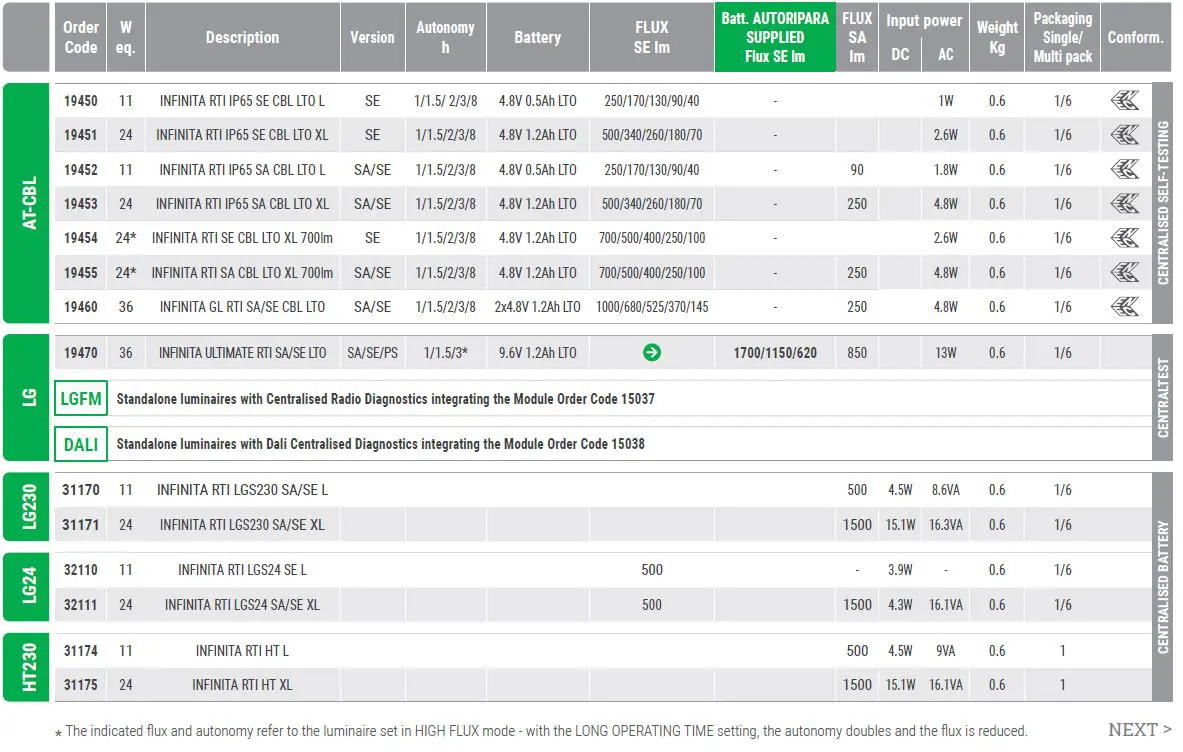Click the conformity mark icon for order 19450

[x=1124, y=100]
